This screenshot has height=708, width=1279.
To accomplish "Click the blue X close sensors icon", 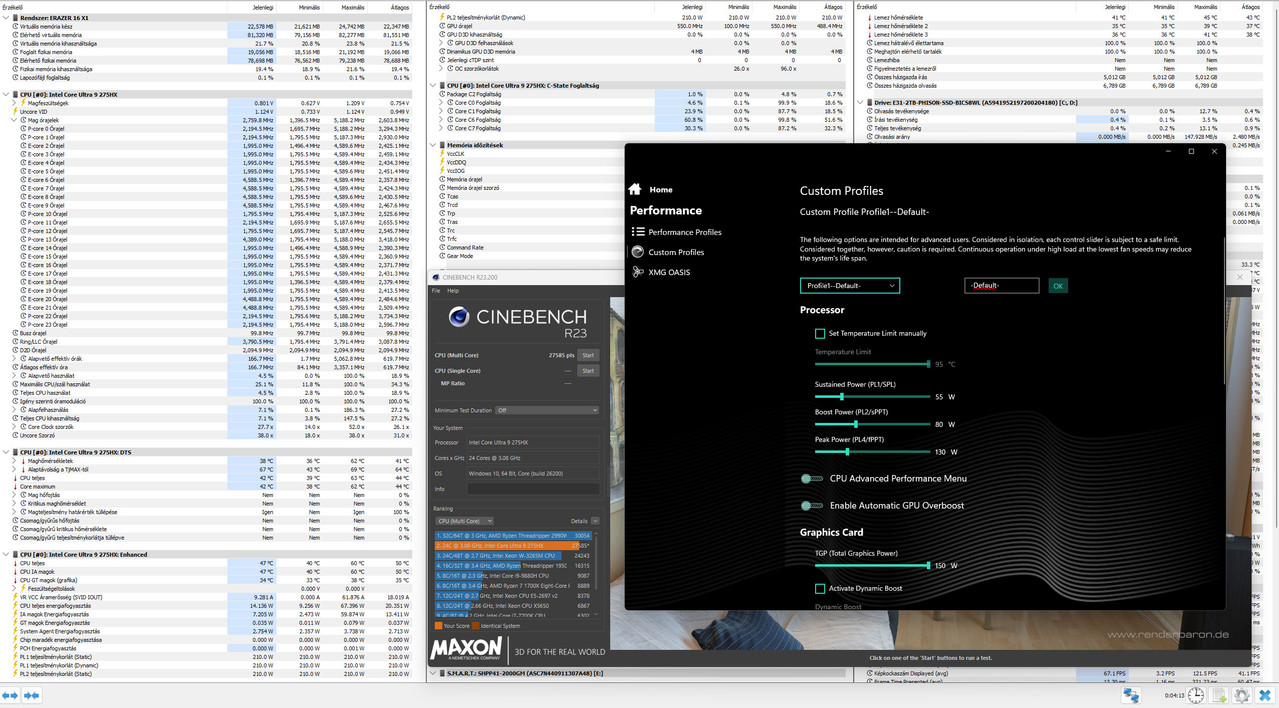I will click(1265, 695).
